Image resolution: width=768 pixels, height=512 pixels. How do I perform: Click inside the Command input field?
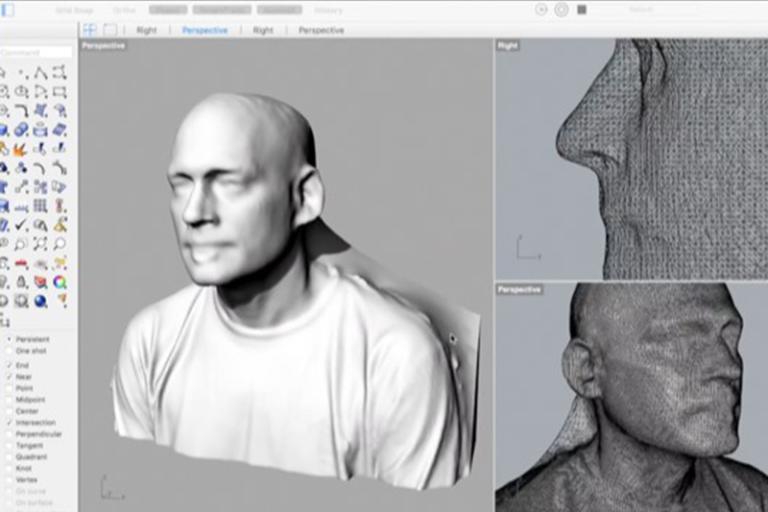click(36, 52)
